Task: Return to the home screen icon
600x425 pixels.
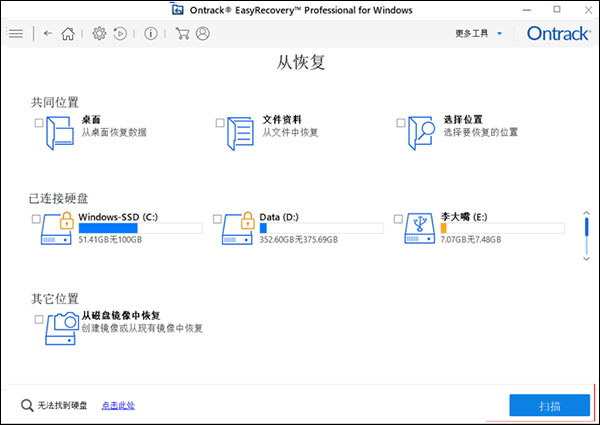Action: click(x=68, y=34)
